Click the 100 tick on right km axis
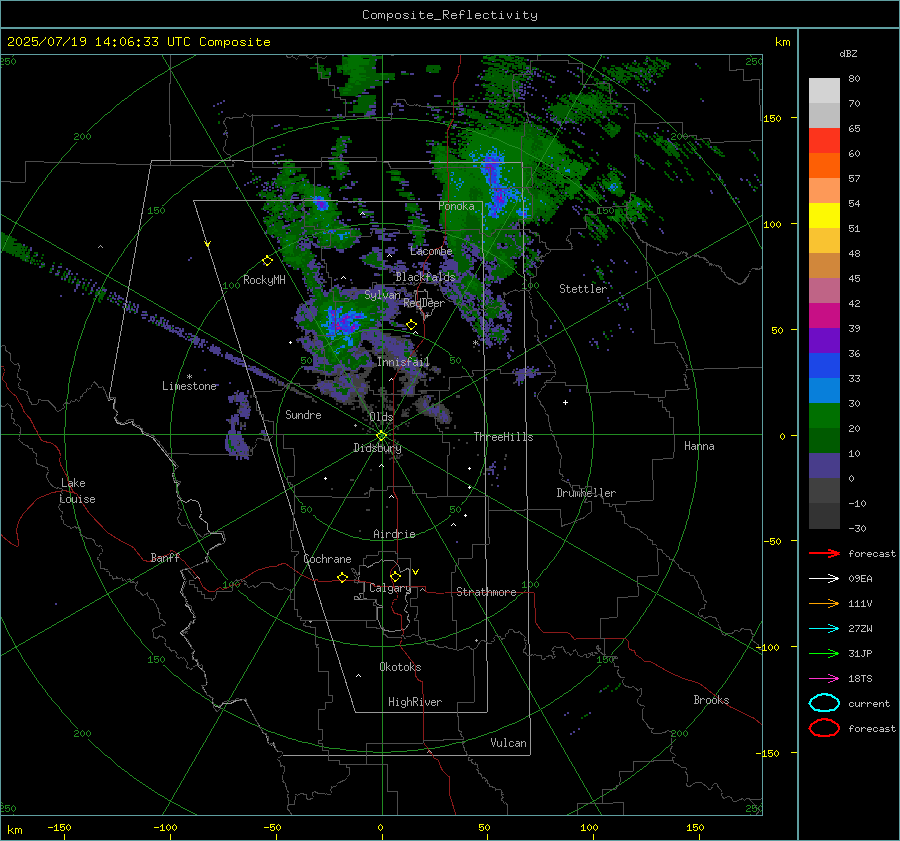 772,224
